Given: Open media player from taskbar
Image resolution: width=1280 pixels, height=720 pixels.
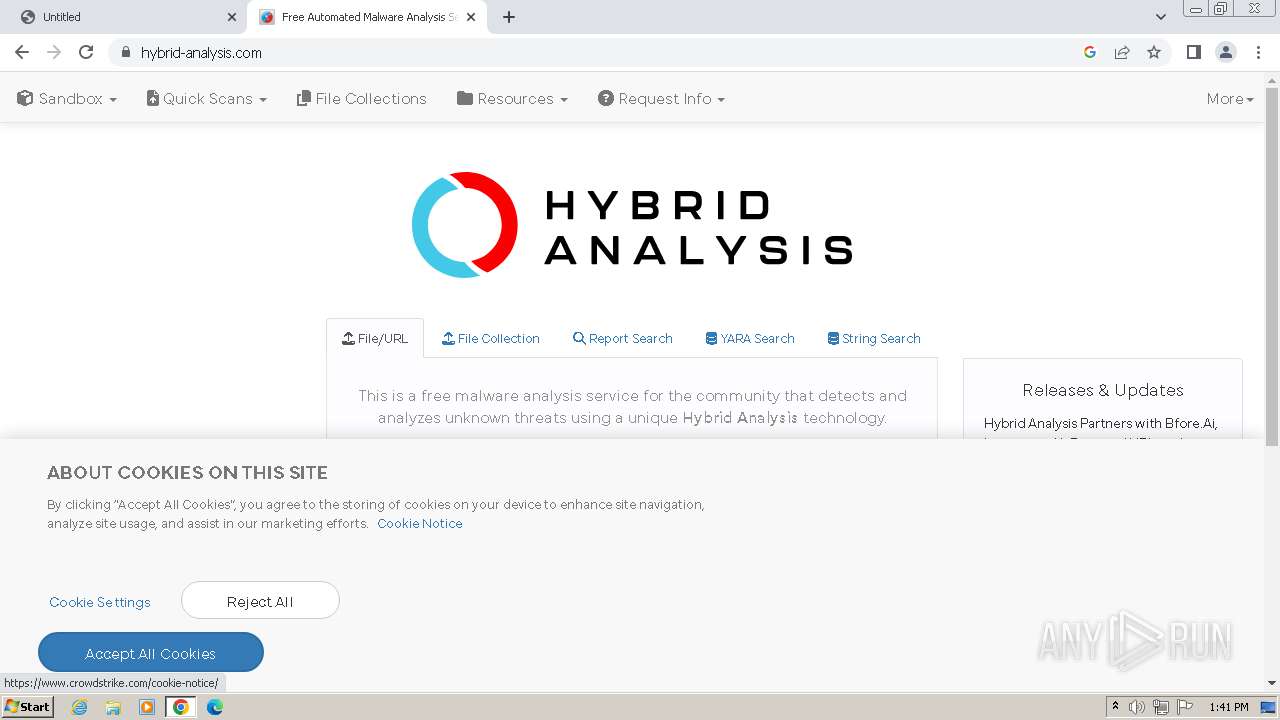Looking at the screenshot, I should [x=147, y=707].
